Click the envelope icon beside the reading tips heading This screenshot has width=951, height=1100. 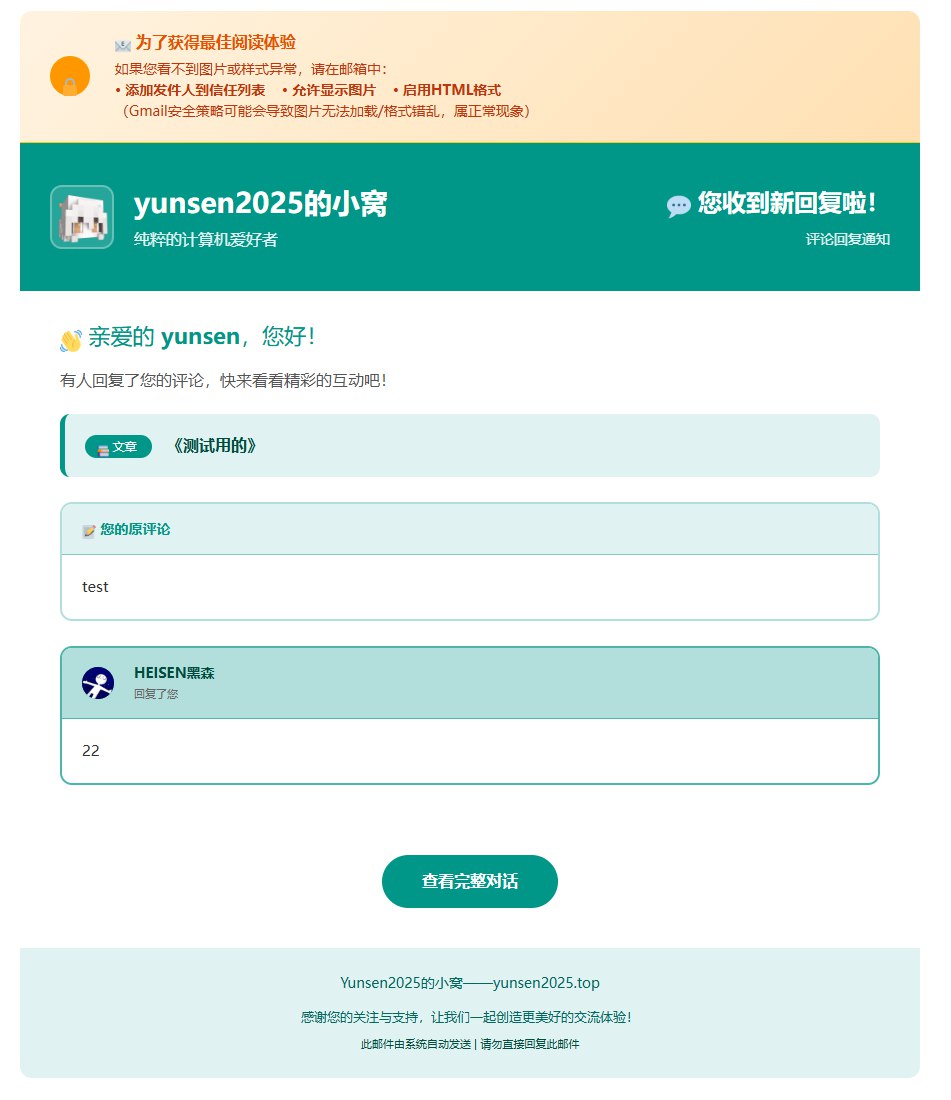123,45
